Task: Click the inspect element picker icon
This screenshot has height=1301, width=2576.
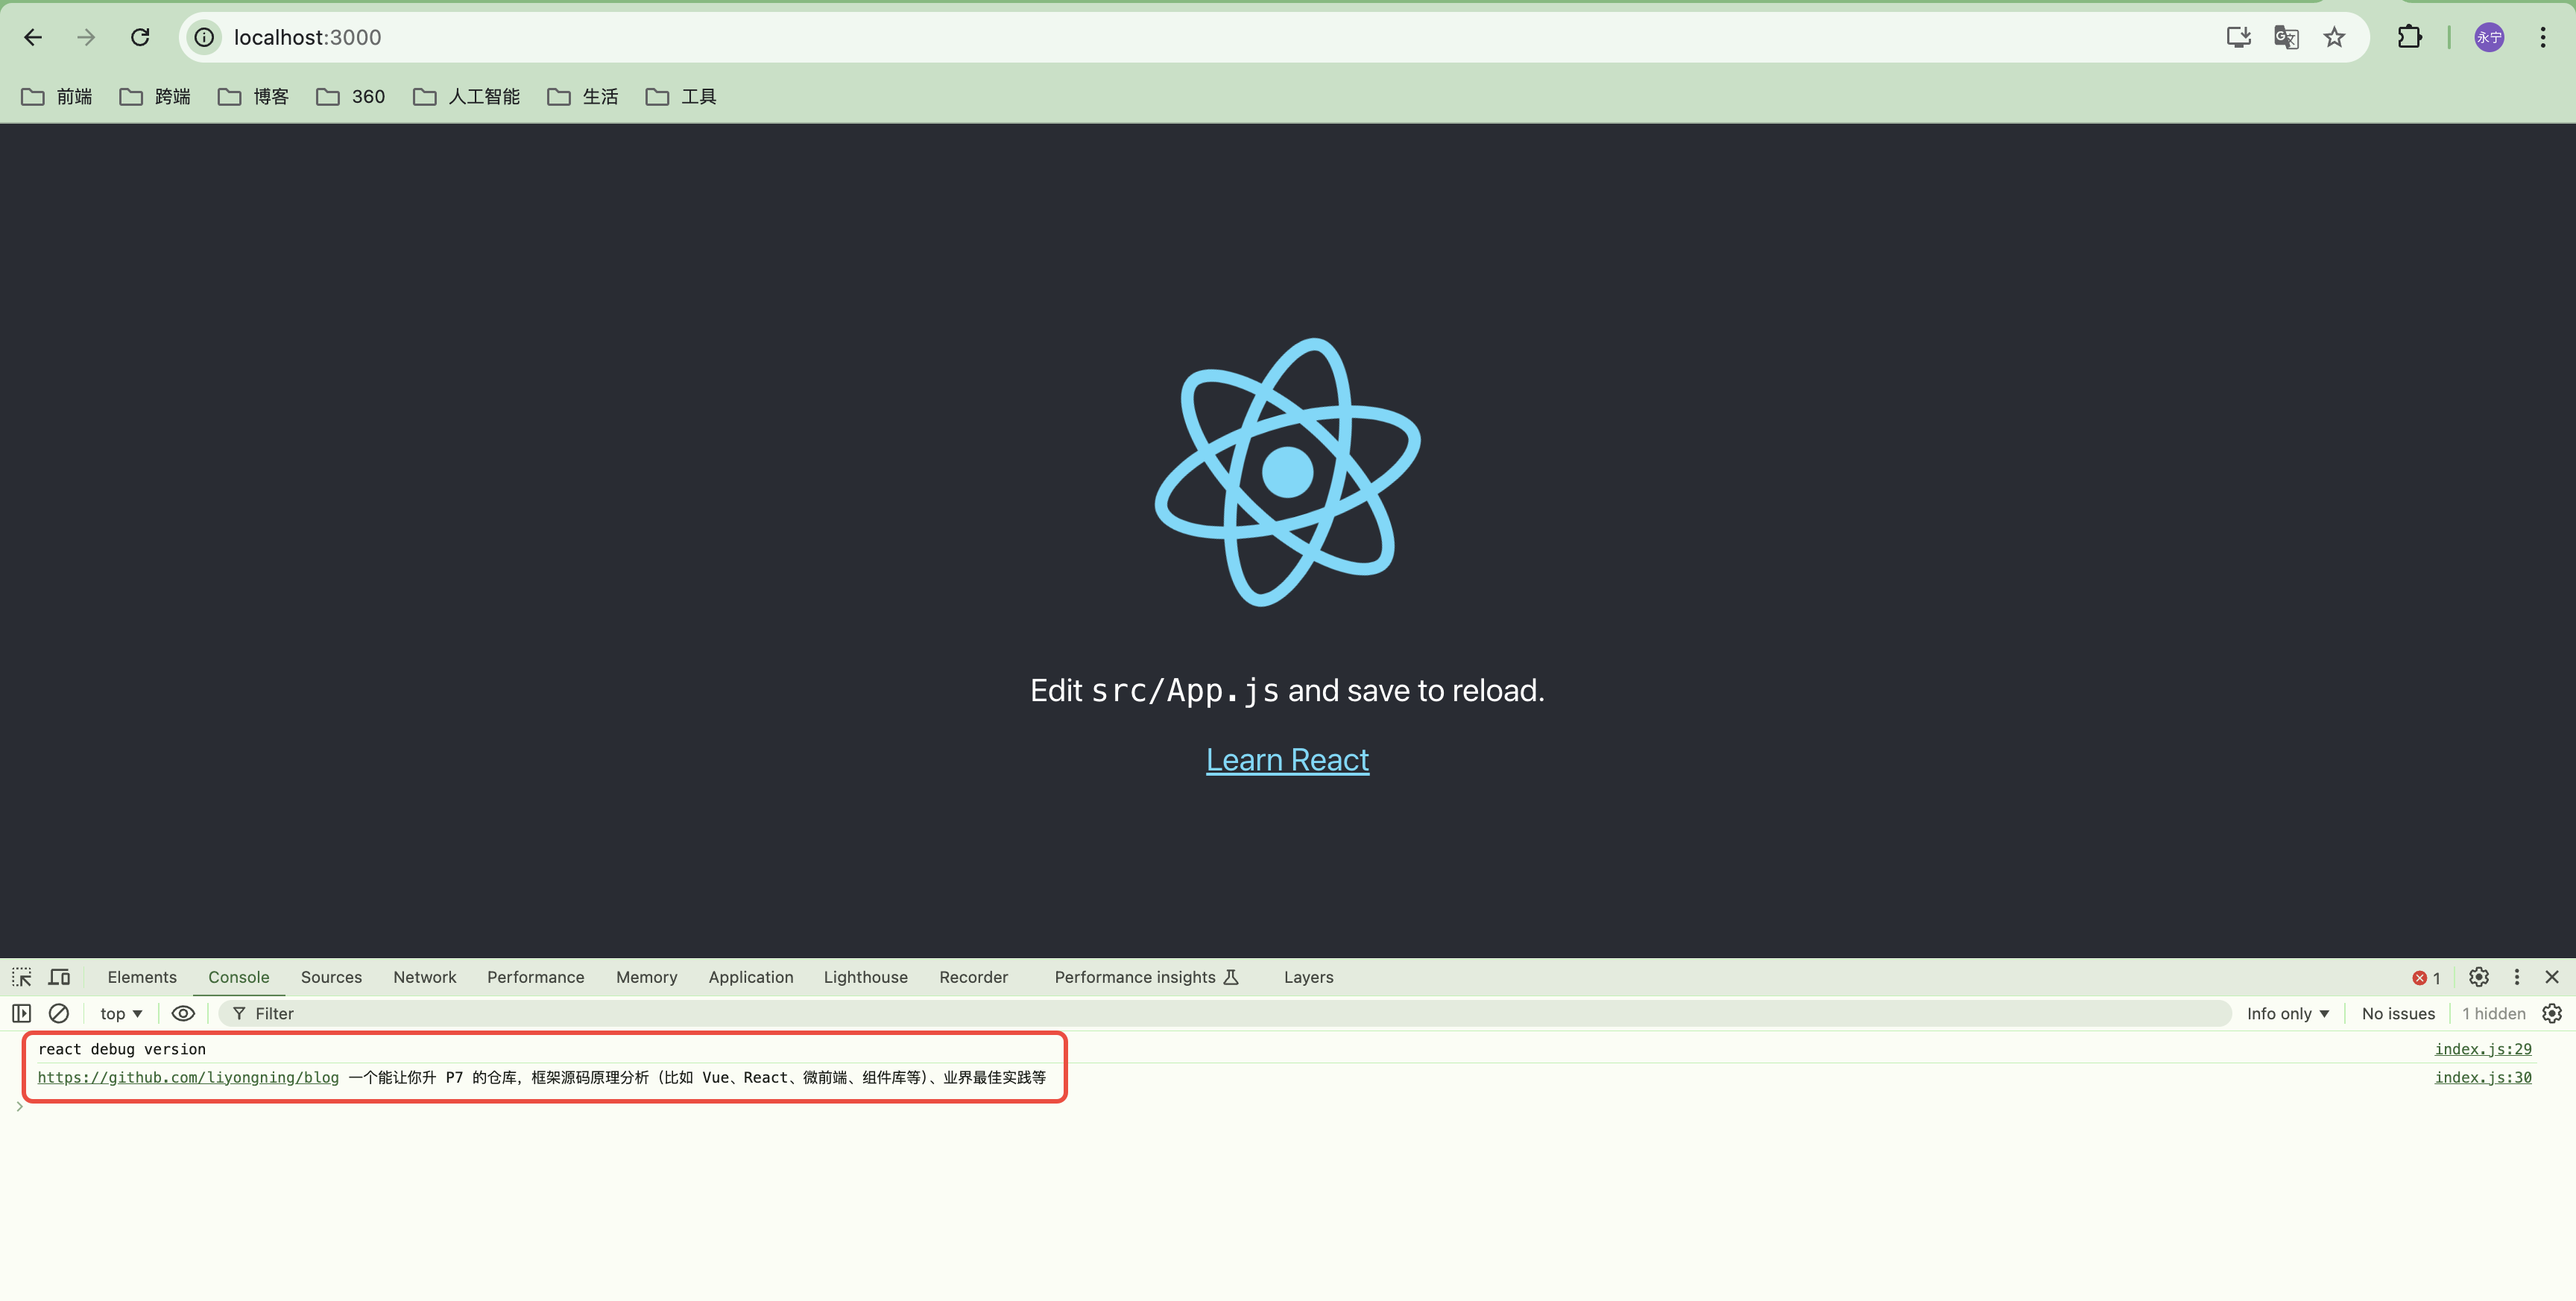Action: point(22,977)
